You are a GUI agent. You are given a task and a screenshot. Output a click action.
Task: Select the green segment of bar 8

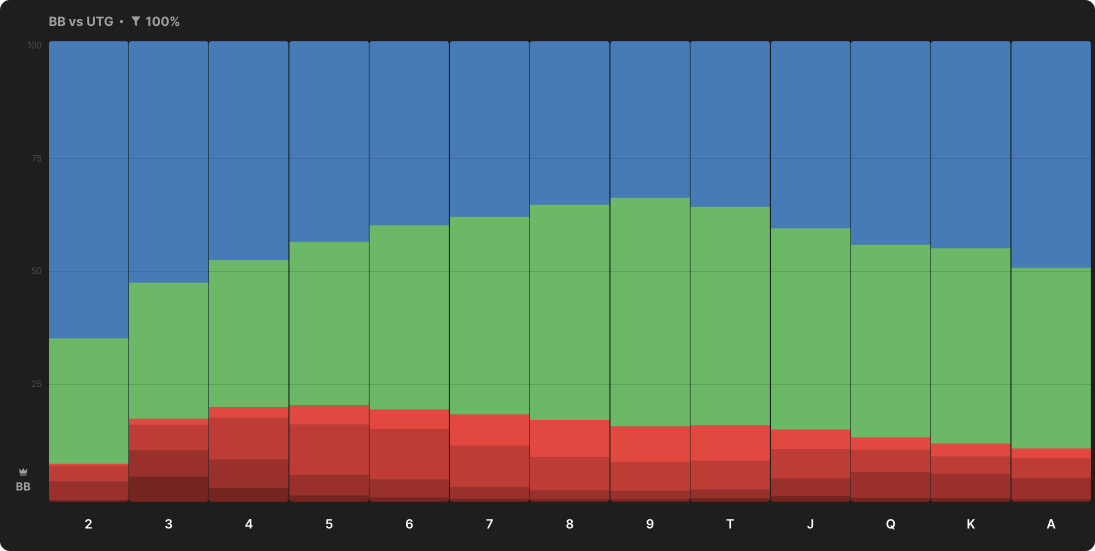point(570,312)
